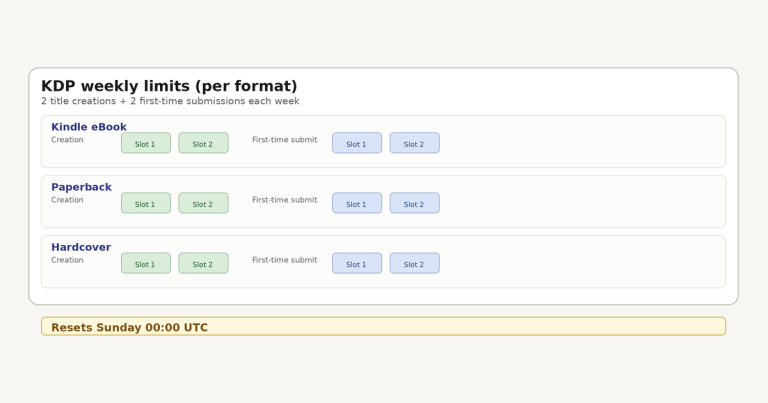Click Kindle eBook Creation Slot 2

(203, 143)
